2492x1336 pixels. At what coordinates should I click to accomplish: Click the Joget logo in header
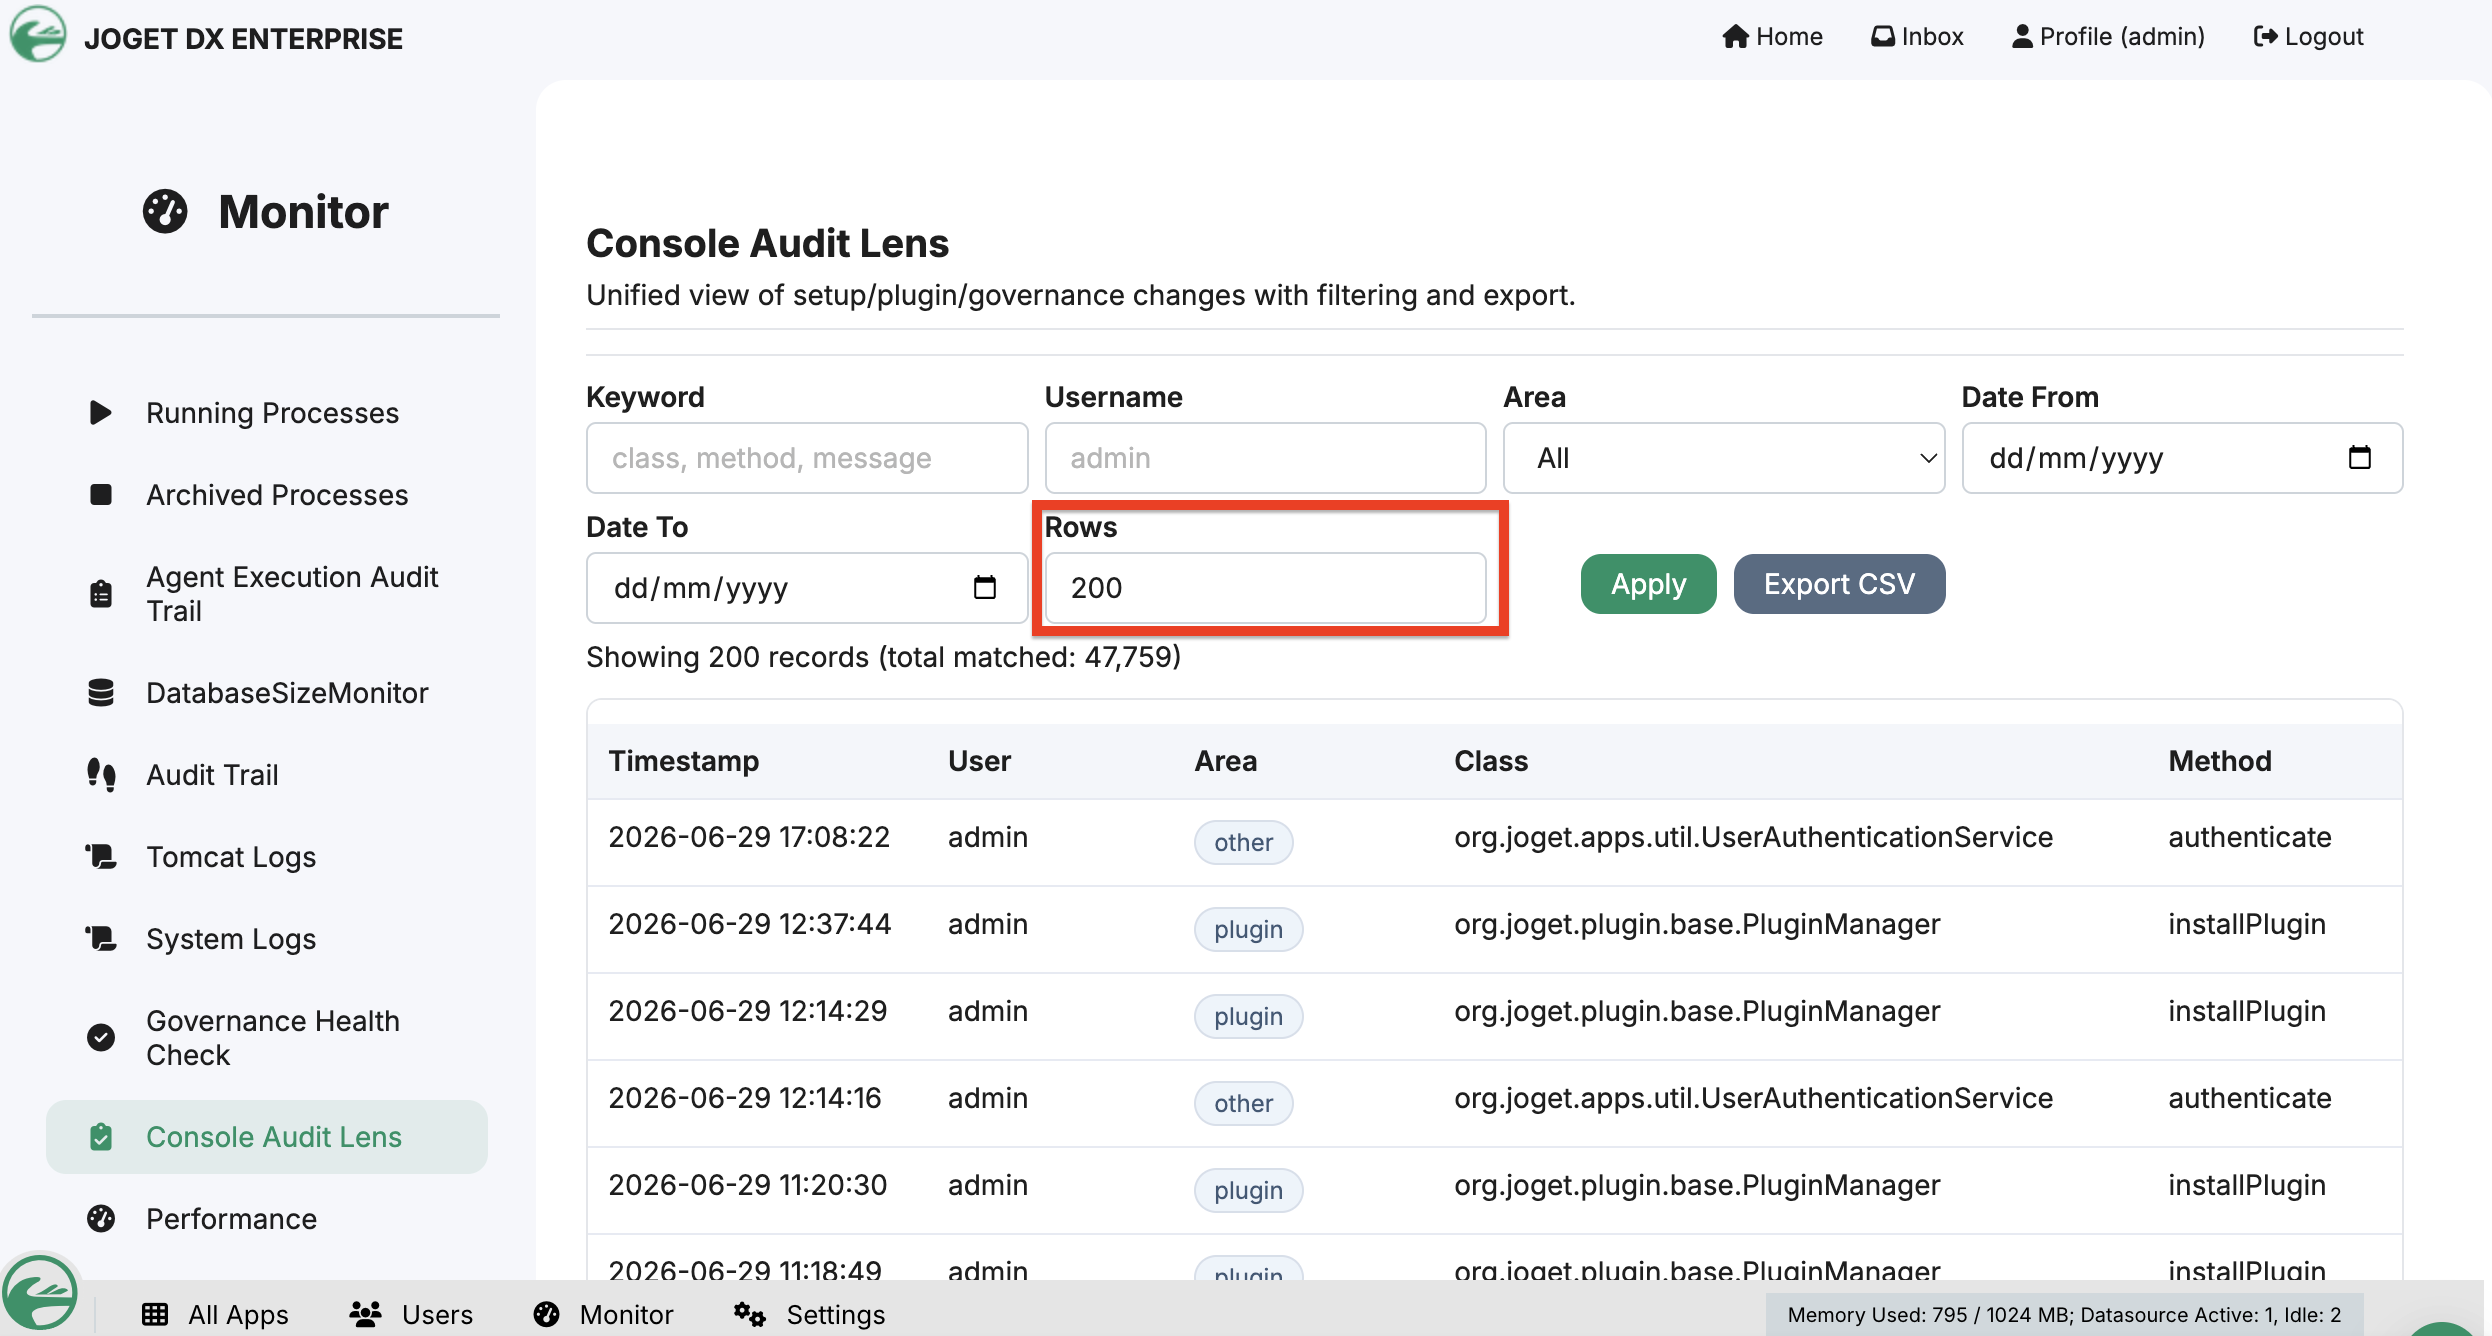tap(37, 35)
